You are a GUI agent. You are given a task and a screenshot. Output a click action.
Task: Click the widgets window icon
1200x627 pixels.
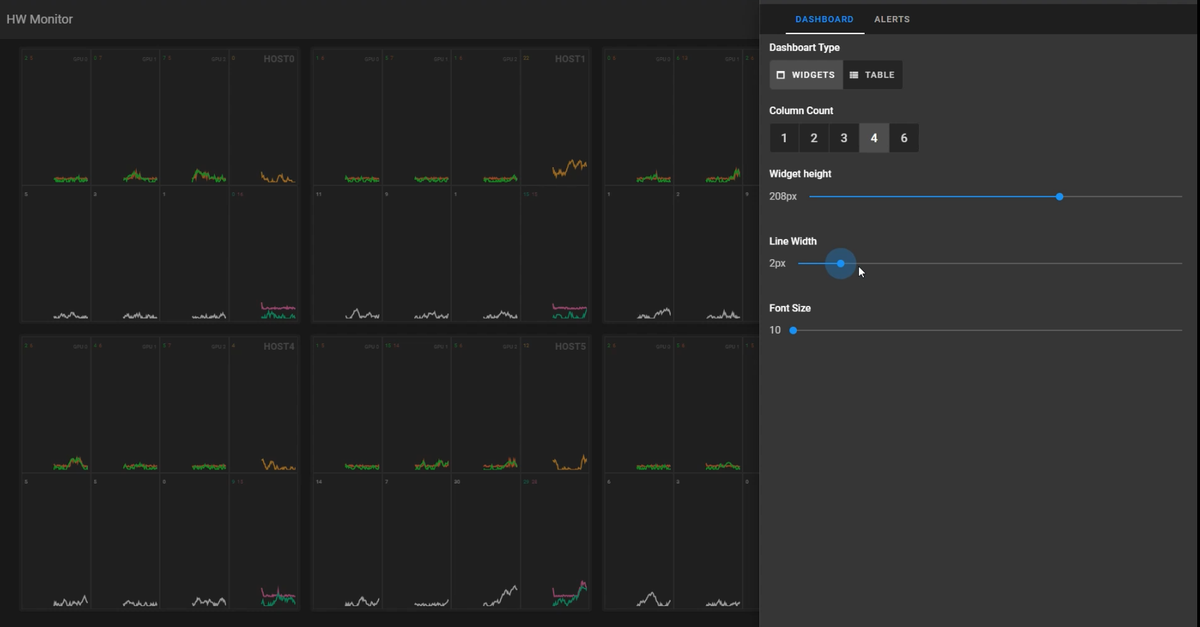781,75
